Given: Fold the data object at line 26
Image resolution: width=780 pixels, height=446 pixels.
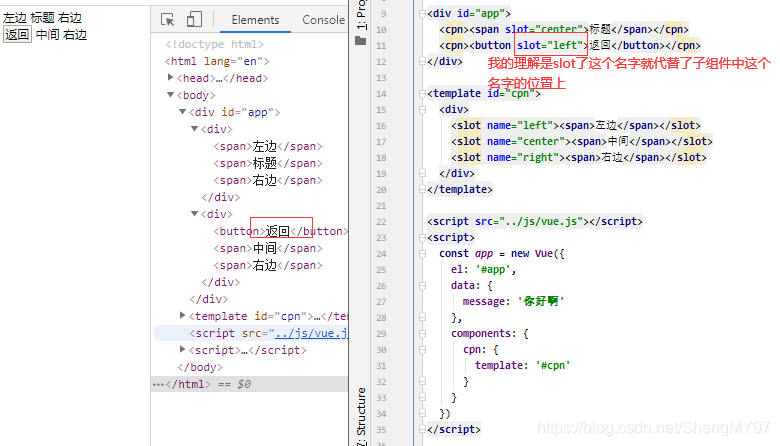Looking at the screenshot, I should click(422, 285).
